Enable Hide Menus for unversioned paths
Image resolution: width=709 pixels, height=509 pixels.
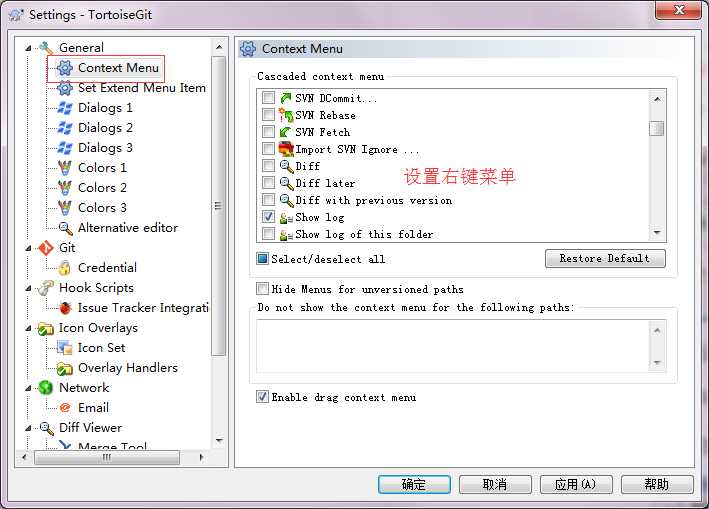262,288
